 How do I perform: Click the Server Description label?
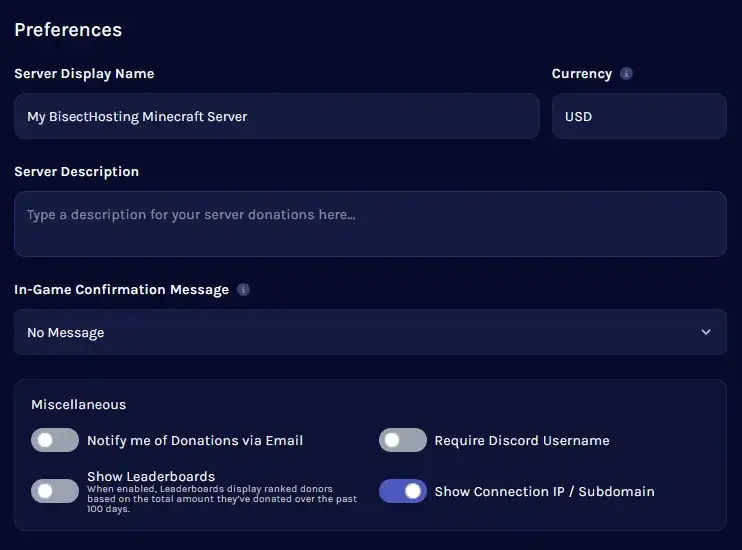[76, 172]
